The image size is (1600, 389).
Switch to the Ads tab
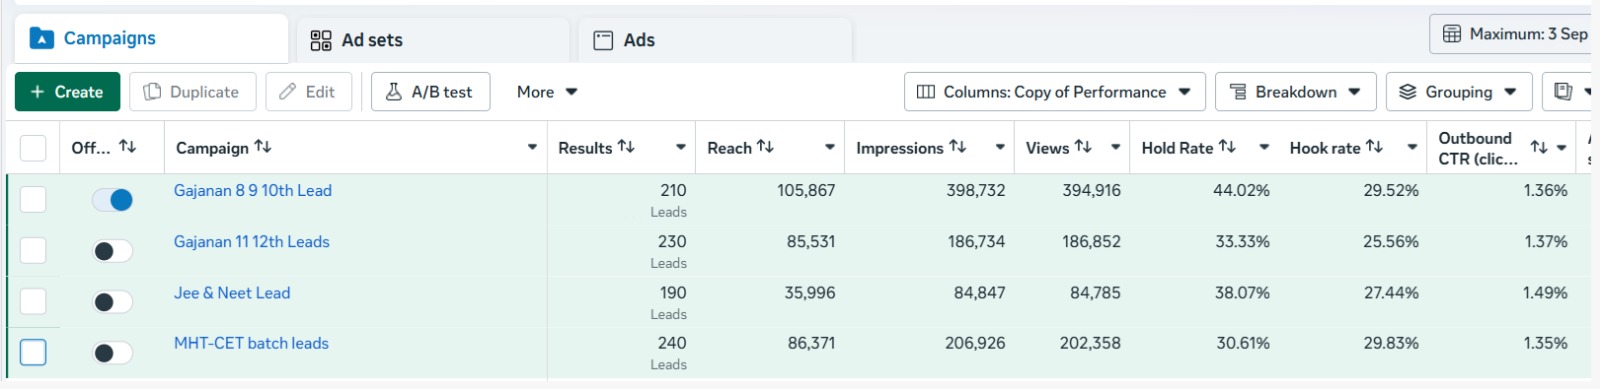(716, 40)
